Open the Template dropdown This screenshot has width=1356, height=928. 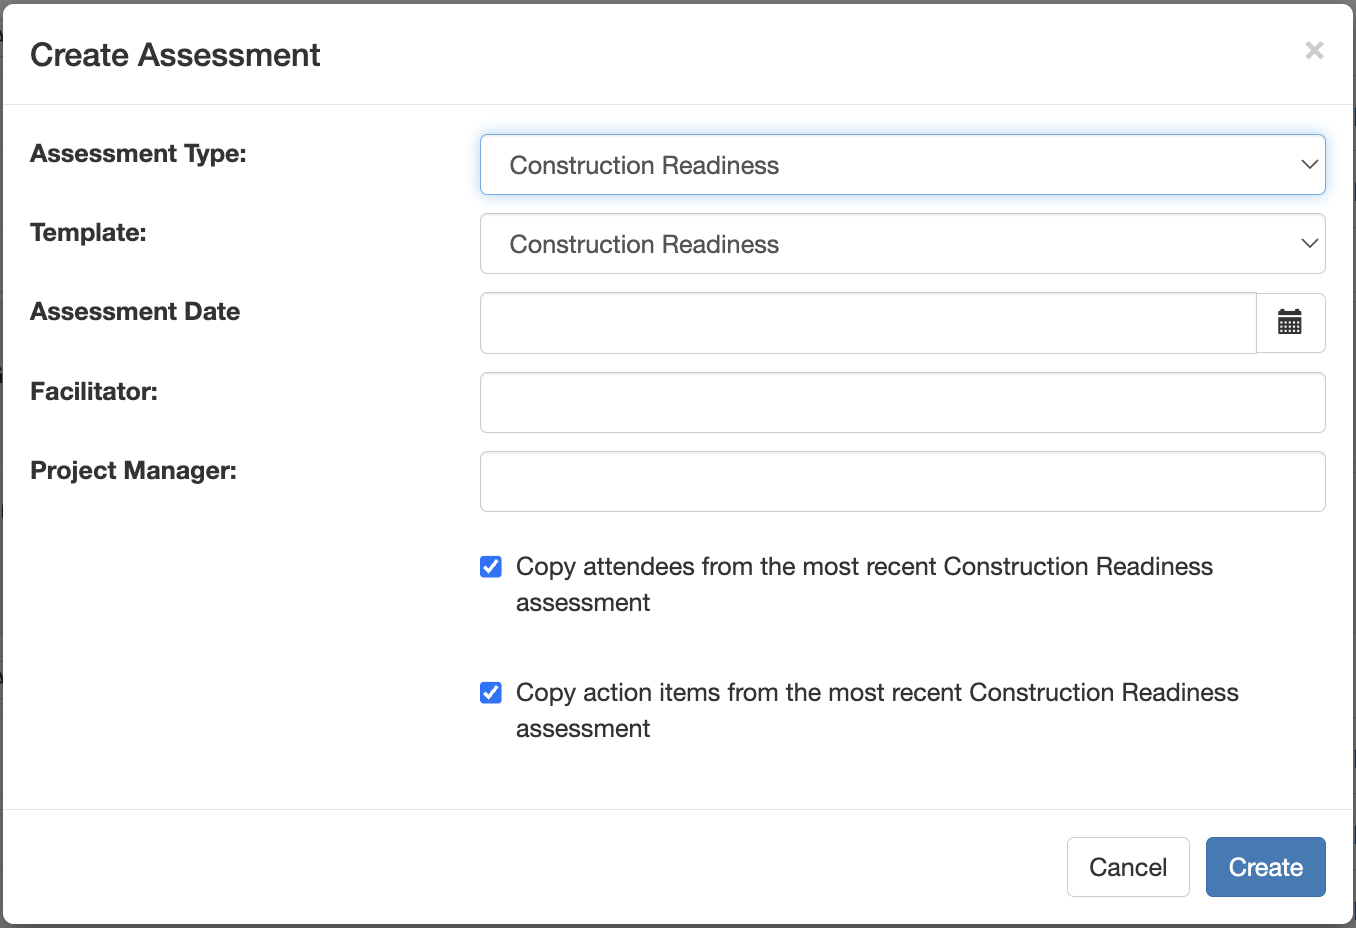click(900, 244)
